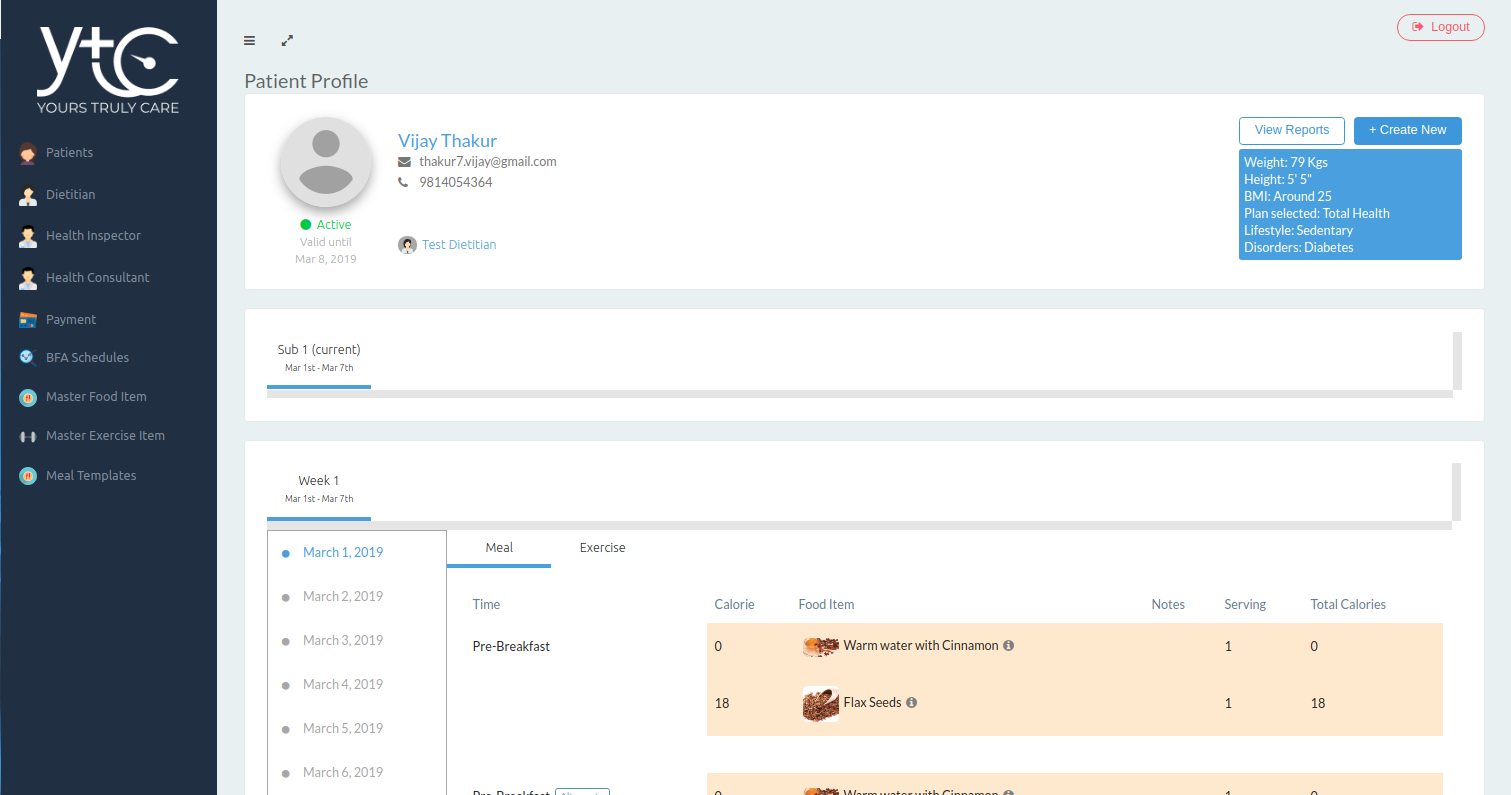Open the Test Dietitian link

[x=458, y=245]
